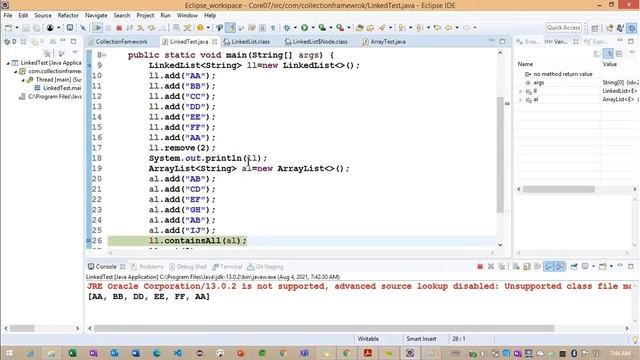The image size is (640, 360).
Task: Open the Debug button dropdown arrow
Action: click(295, 28)
